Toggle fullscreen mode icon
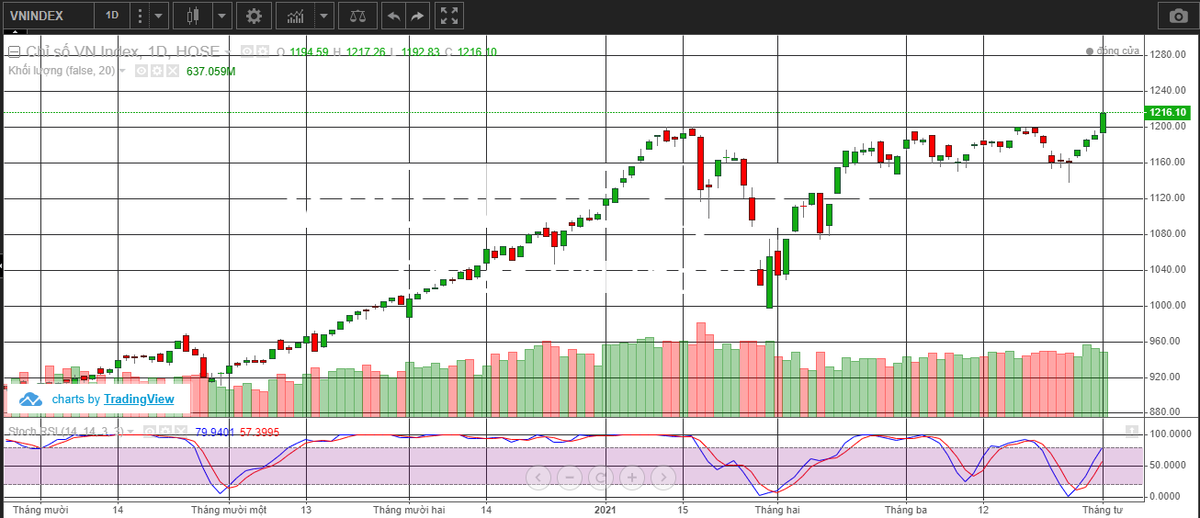 (x=451, y=15)
